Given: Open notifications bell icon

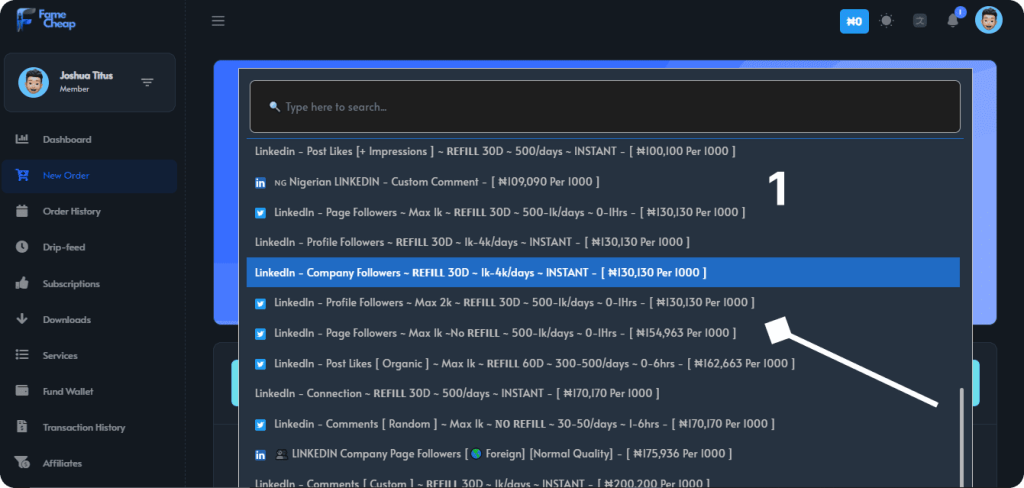Looking at the screenshot, I should (x=953, y=21).
